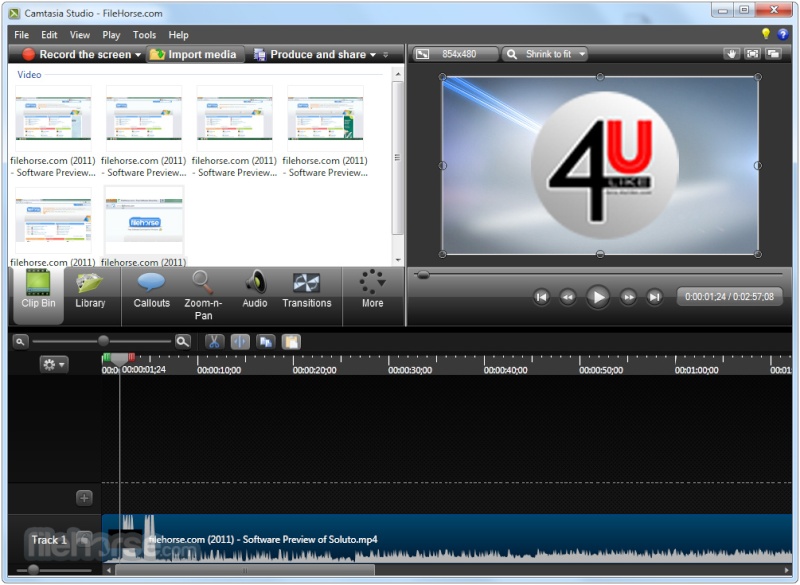Jump to previous clip in preview
800x585 pixels.
click(x=541, y=297)
